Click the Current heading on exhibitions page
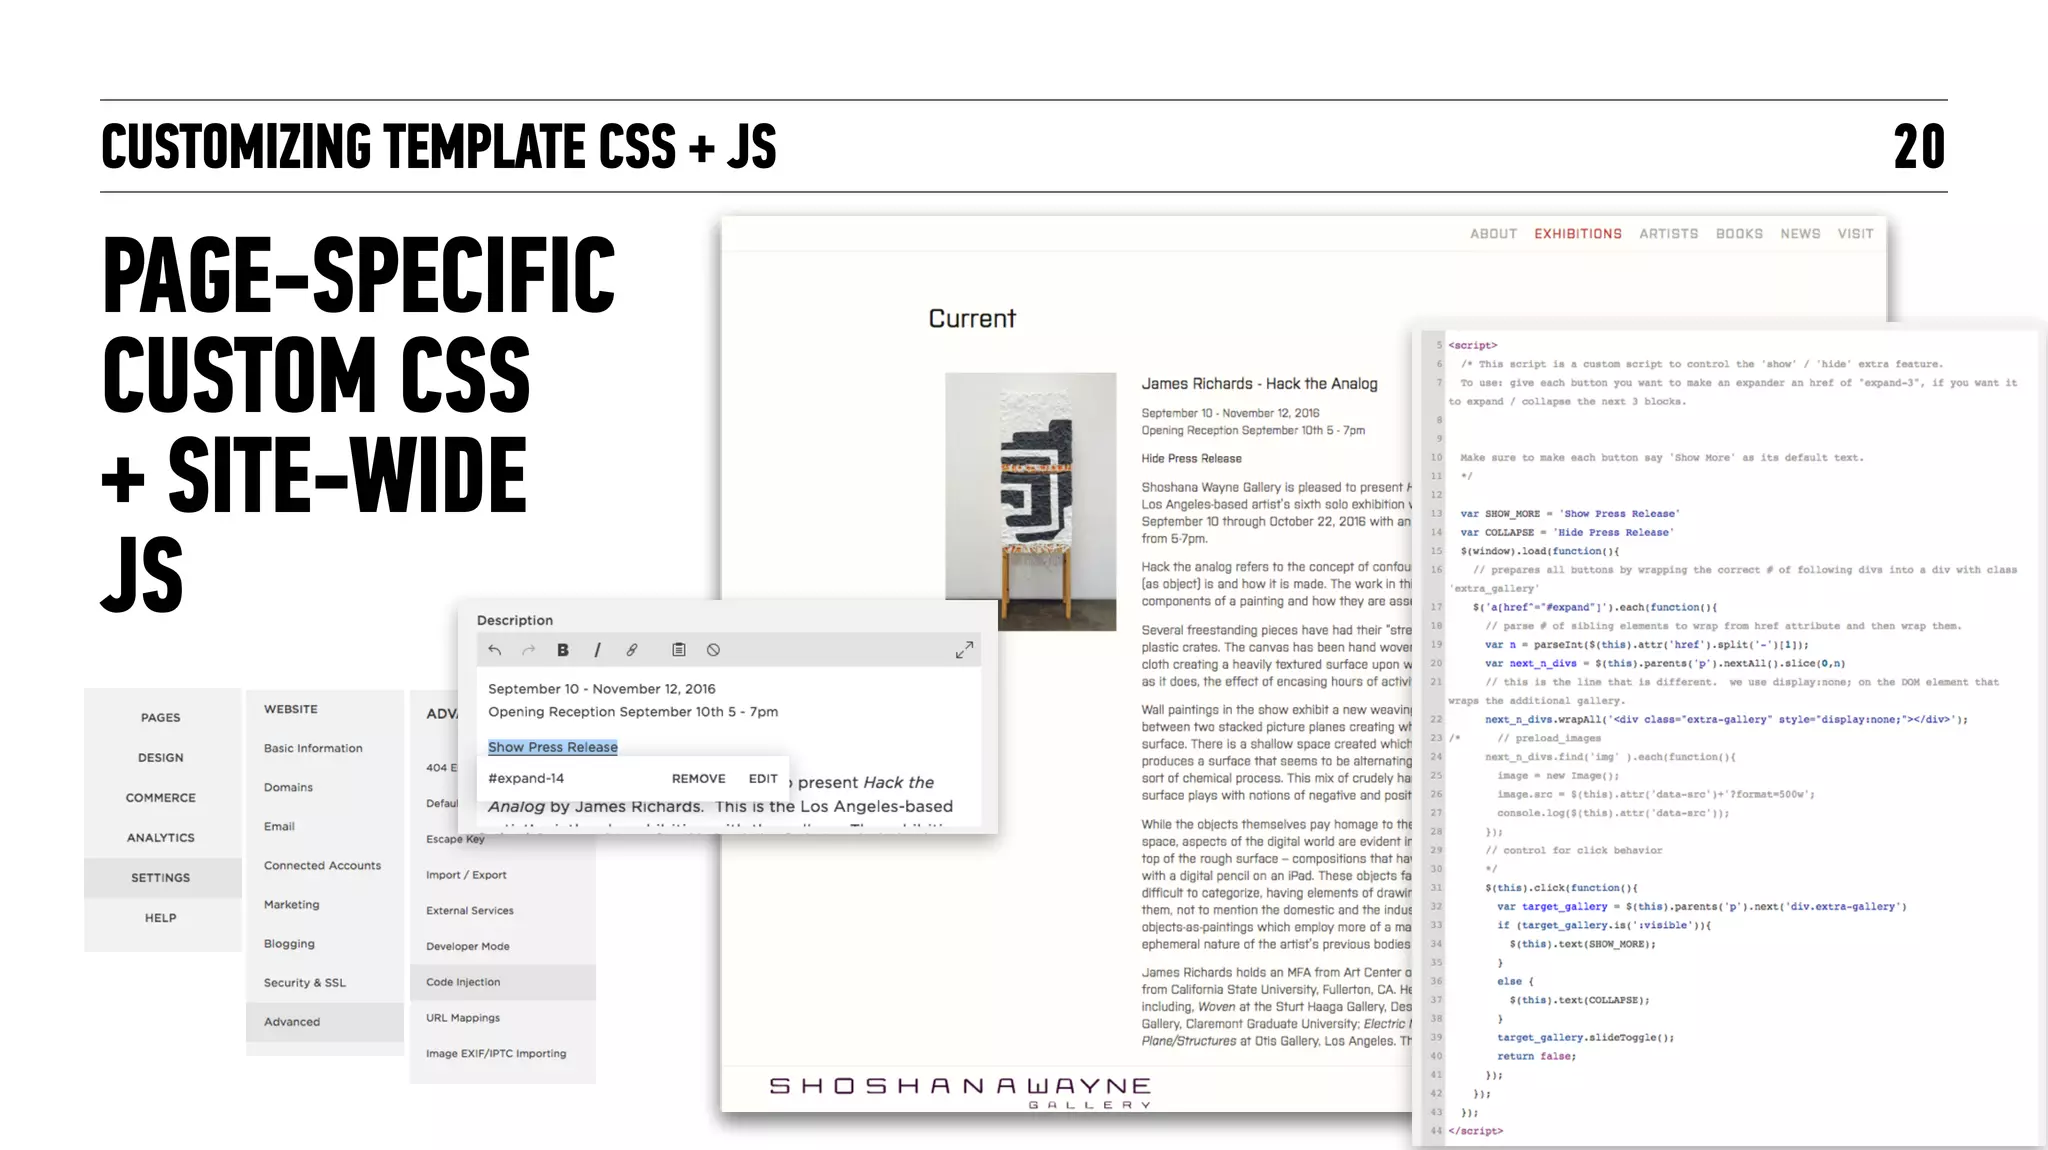This screenshot has height=1150, width=2048. [972, 319]
